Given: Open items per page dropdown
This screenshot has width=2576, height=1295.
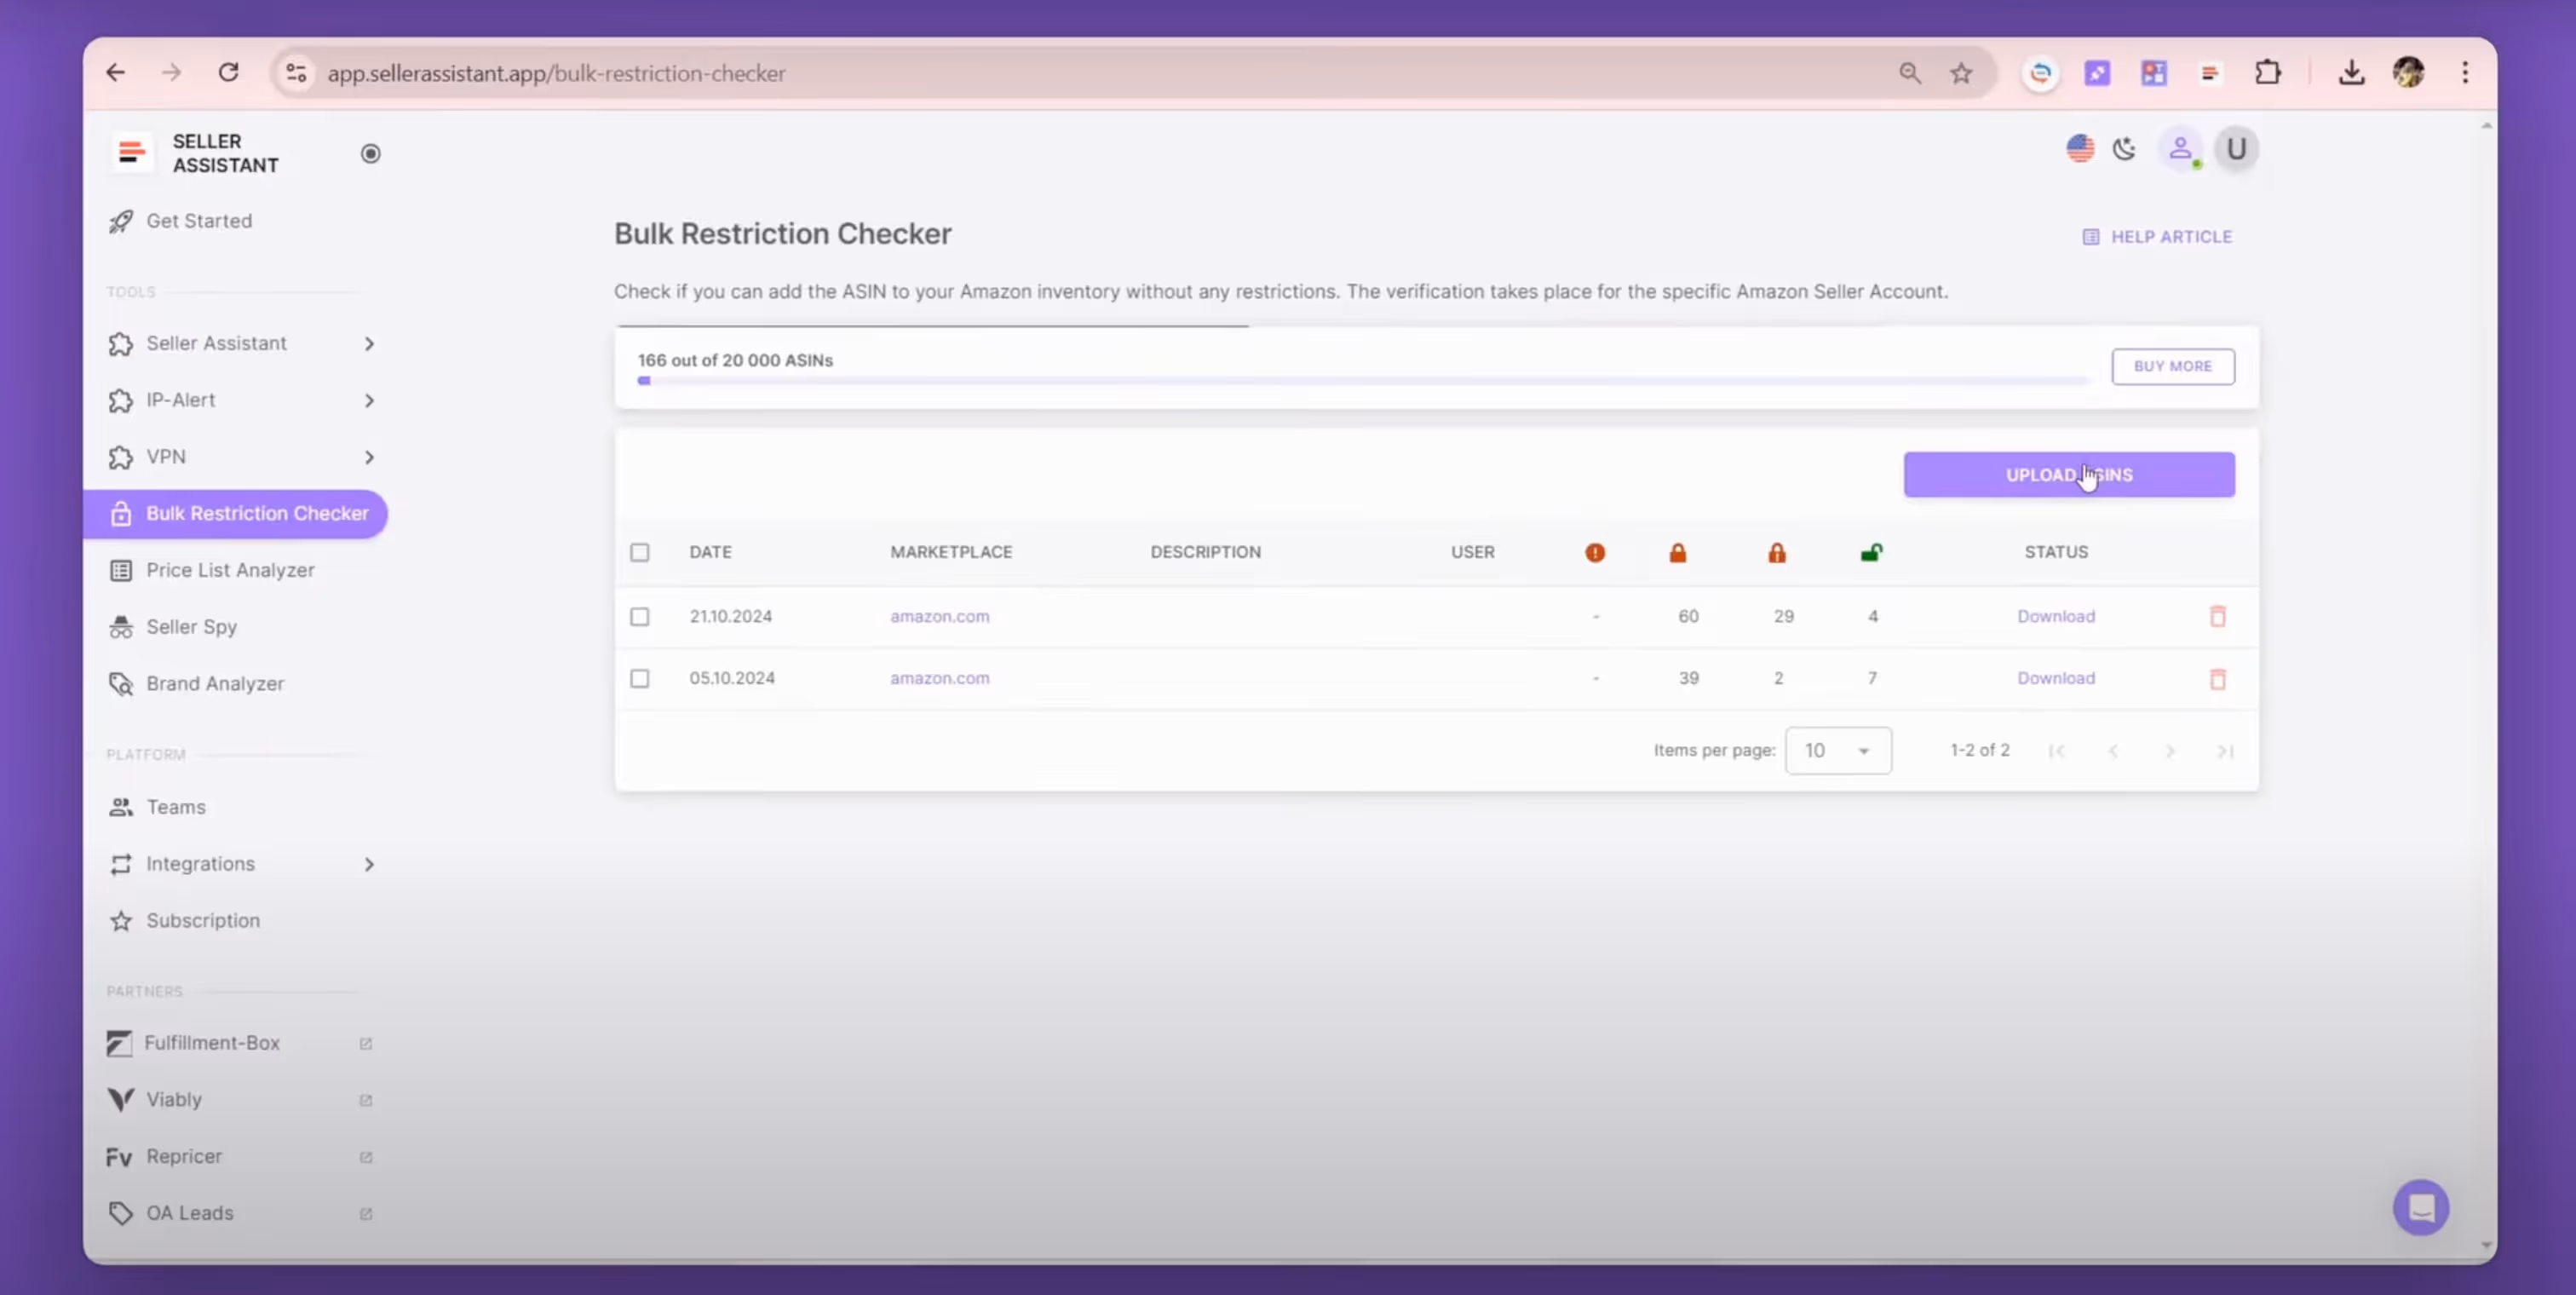Looking at the screenshot, I should pyautogui.click(x=1838, y=750).
